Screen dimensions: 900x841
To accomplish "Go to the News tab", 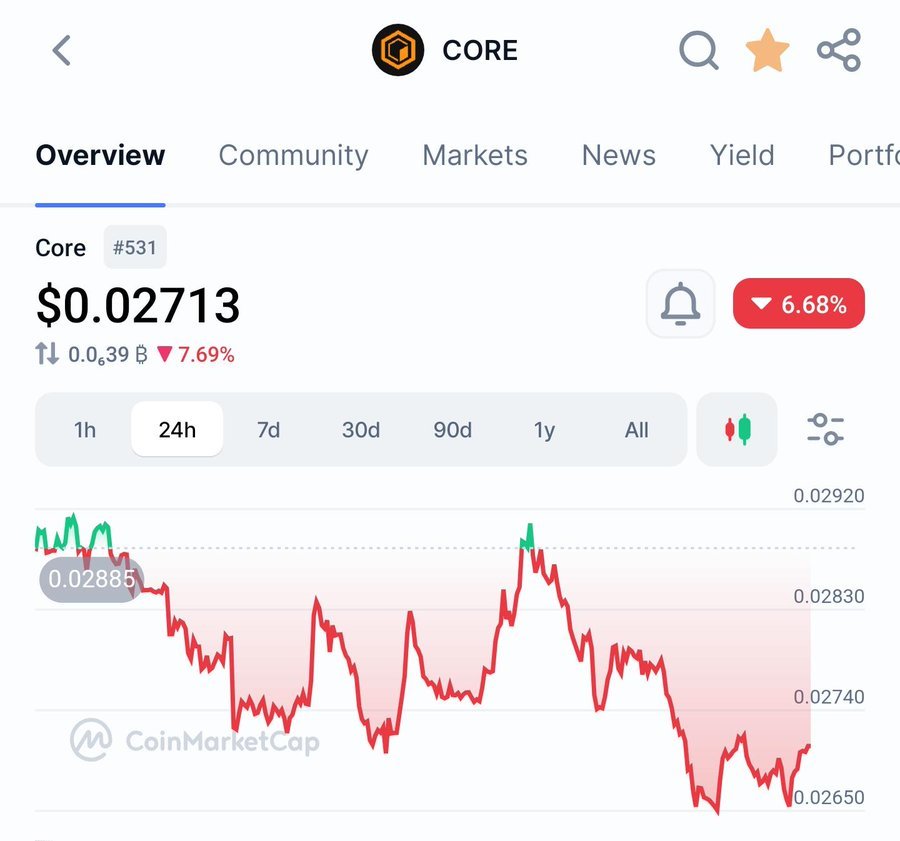I will (x=619, y=155).
